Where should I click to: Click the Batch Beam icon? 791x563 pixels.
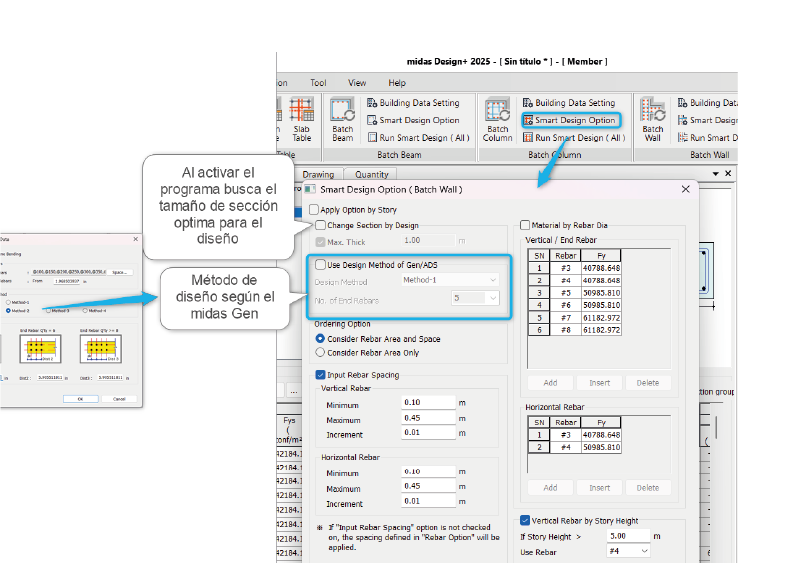pyautogui.click(x=343, y=119)
